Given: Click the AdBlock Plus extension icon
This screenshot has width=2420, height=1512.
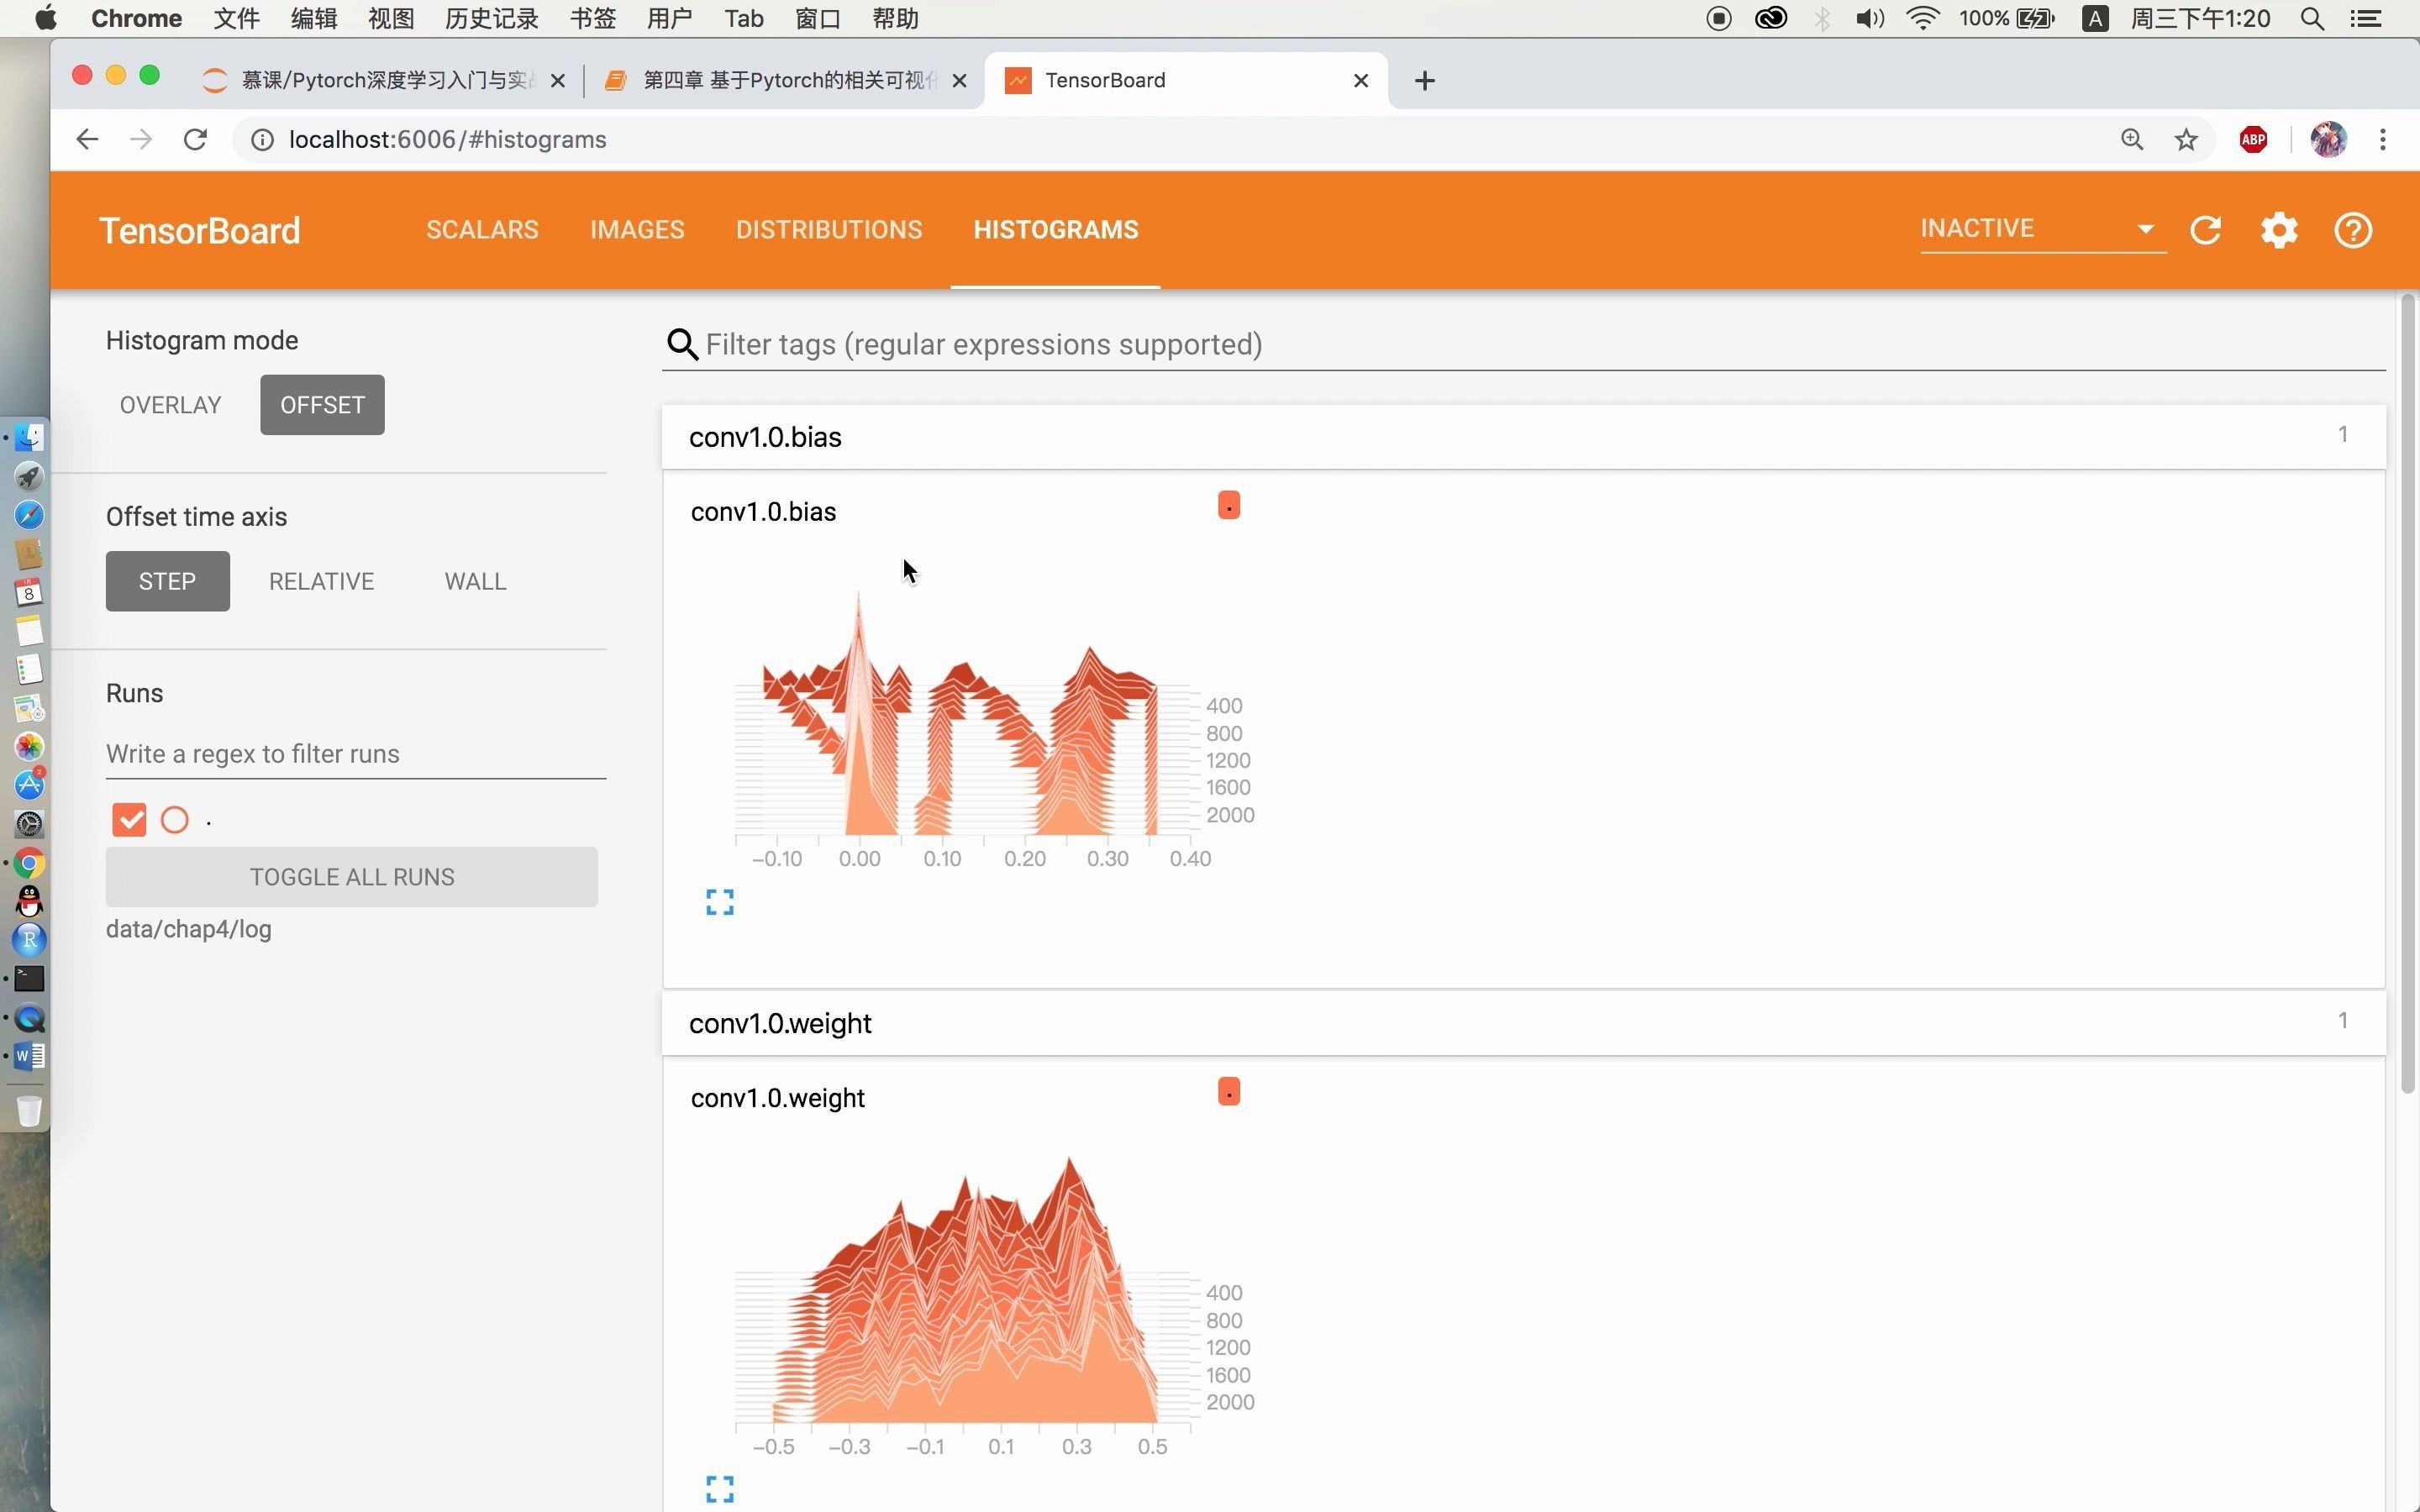Looking at the screenshot, I should pyautogui.click(x=2253, y=140).
